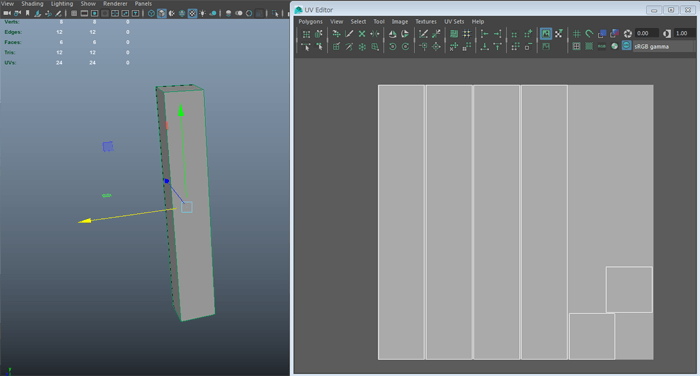
Task: Click the camera select icon in viewport toolbar
Action: click(7, 13)
